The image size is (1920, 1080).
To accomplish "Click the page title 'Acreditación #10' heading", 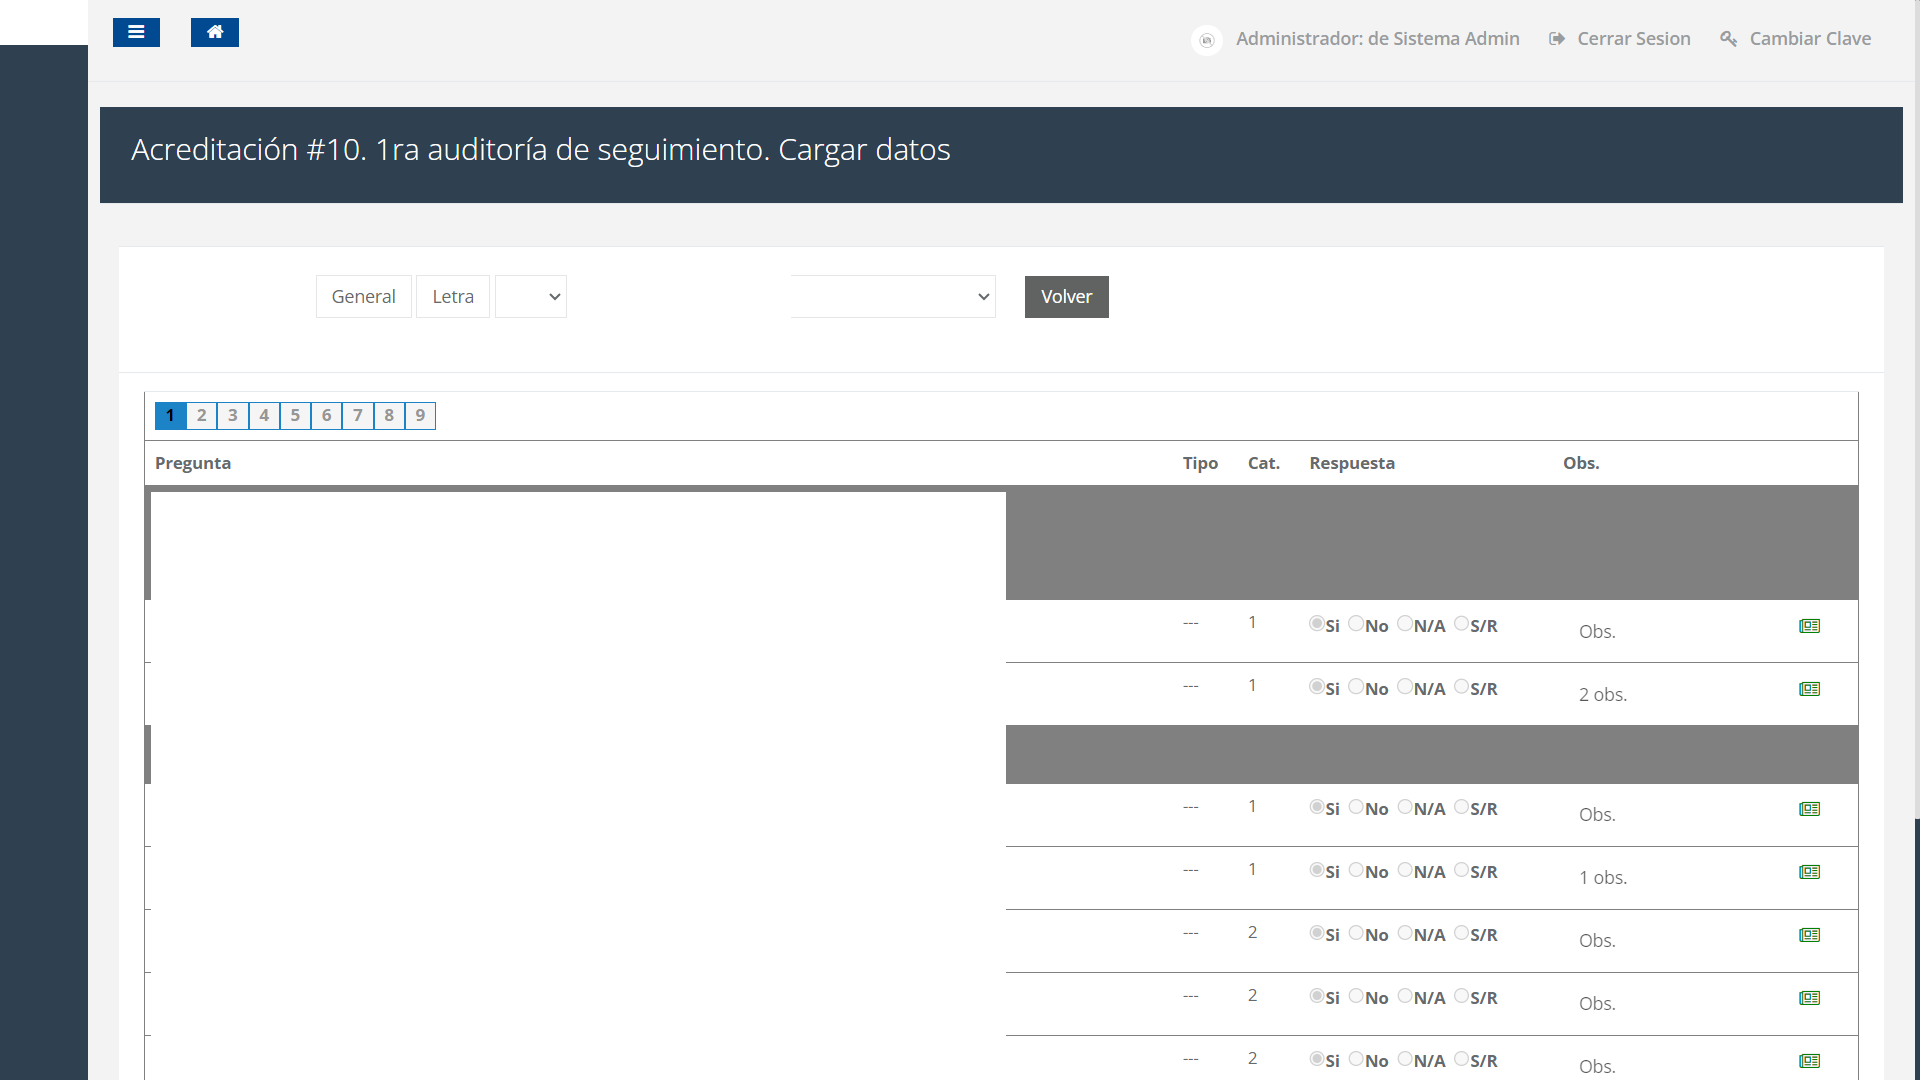I will click(x=540, y=150).
